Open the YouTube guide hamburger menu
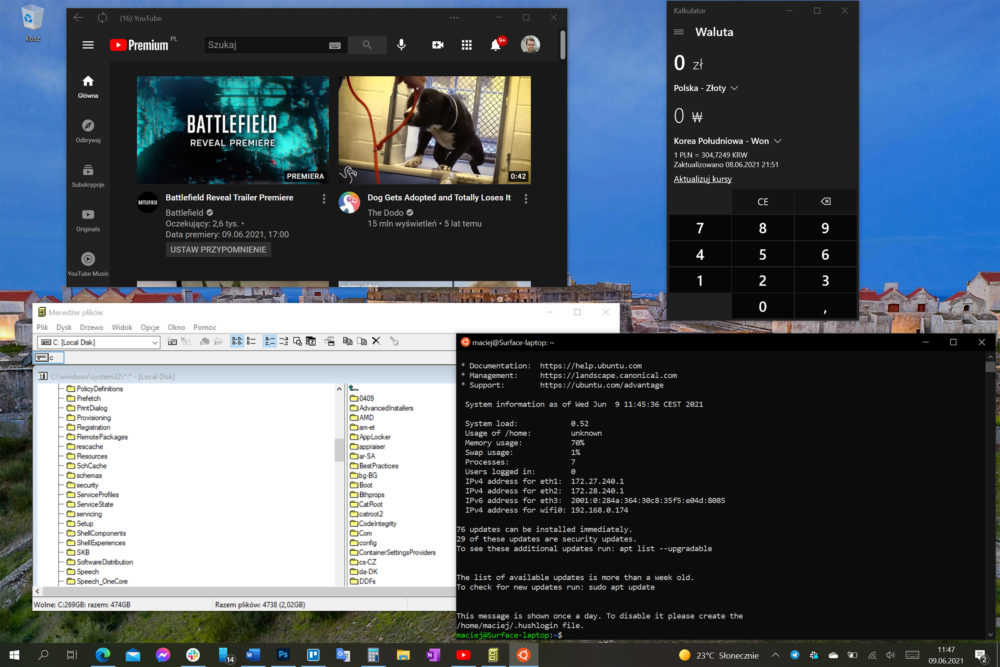Image resolution: width=1000 pixels, height=667 pixels. click(88, 45)
